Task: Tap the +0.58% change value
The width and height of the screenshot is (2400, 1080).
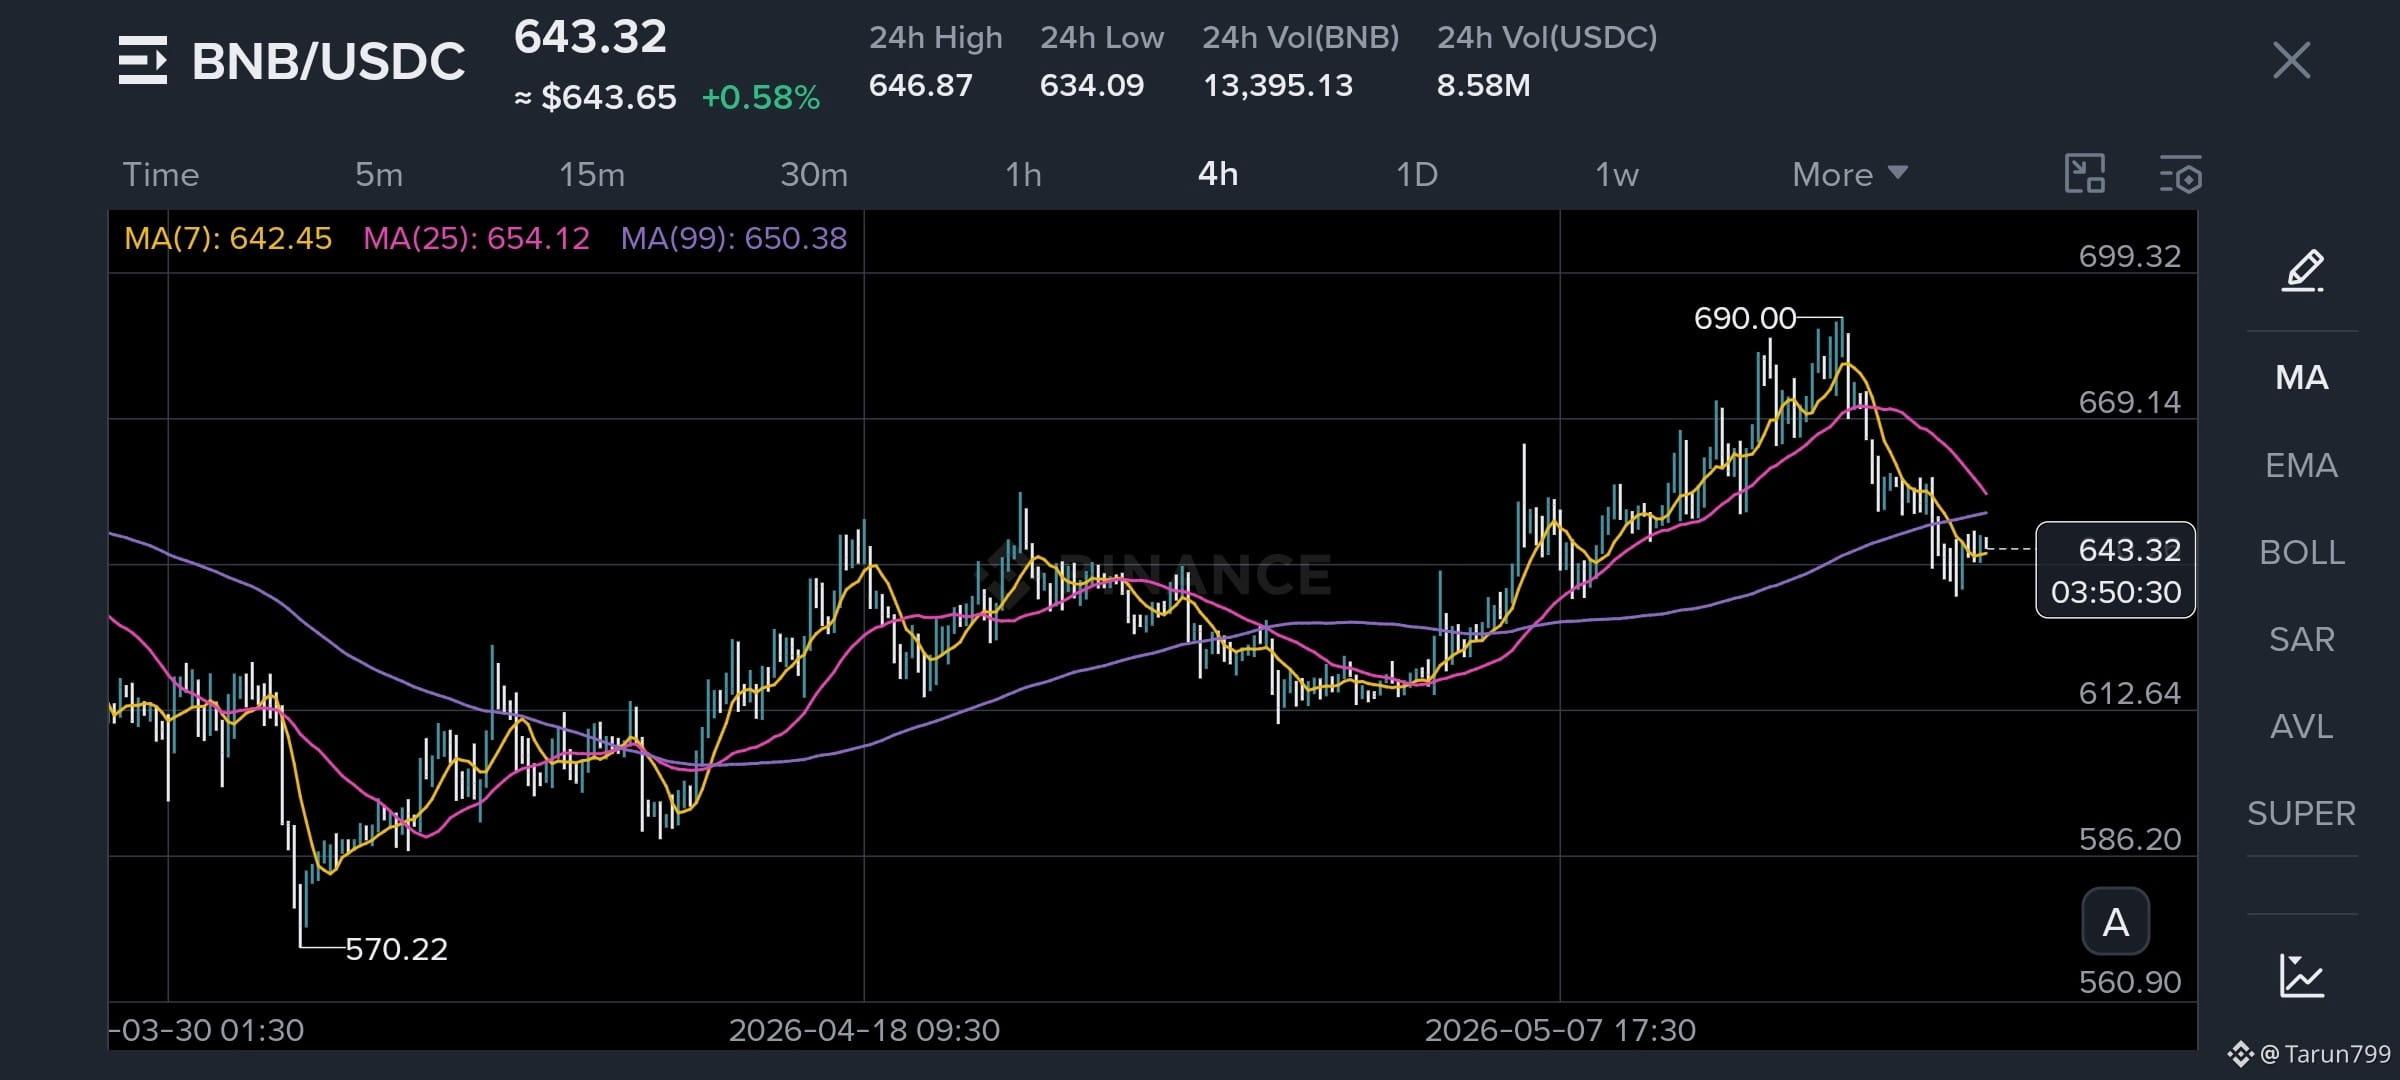Action: point(761,97)
